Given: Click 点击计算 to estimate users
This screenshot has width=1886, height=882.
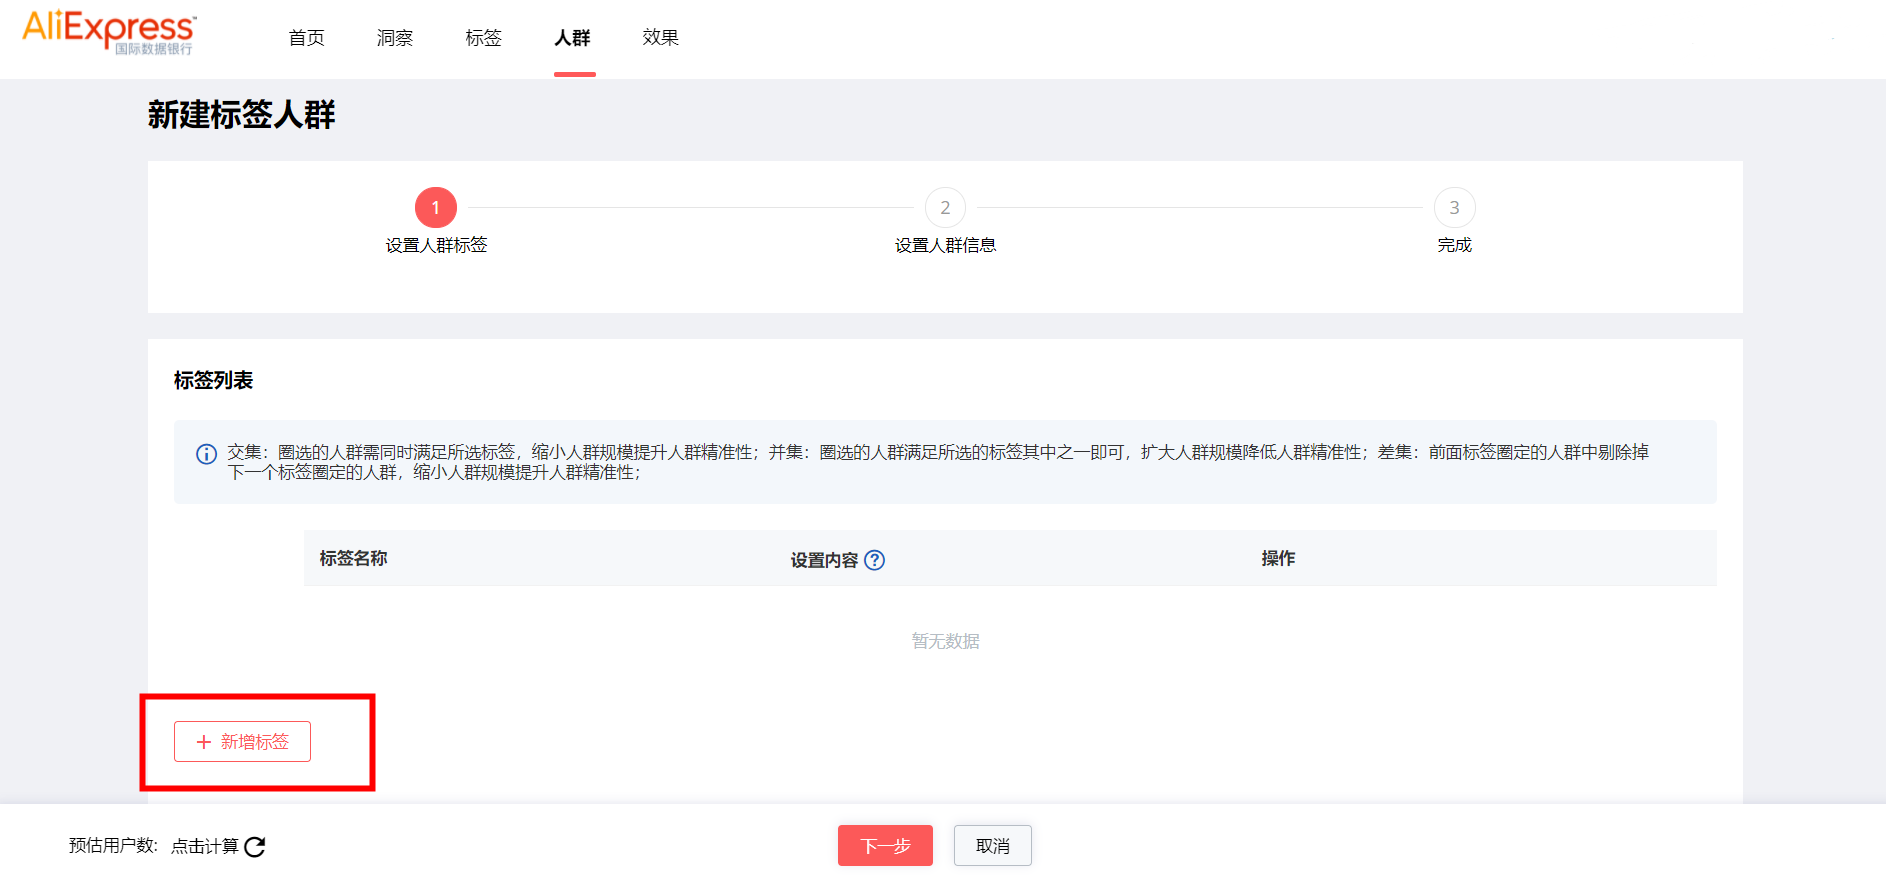Looking at the screenshot, I should coord(205,847).
